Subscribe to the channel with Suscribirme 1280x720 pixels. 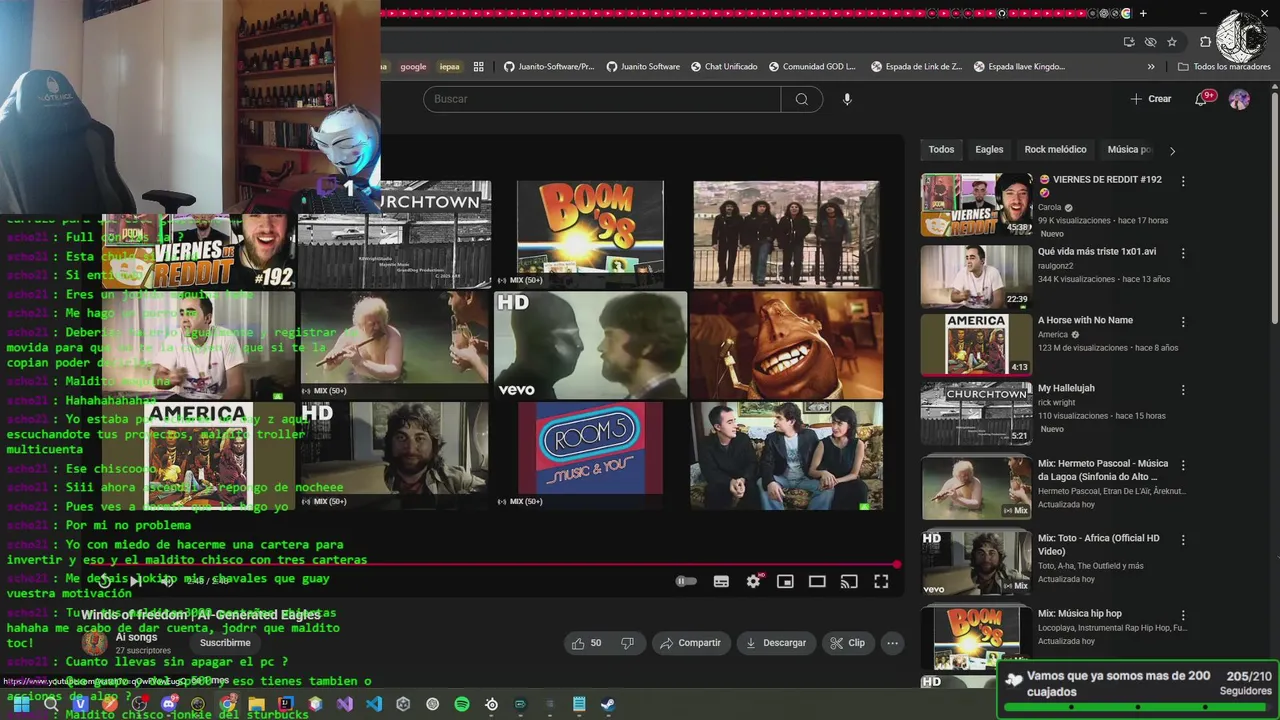225,643
